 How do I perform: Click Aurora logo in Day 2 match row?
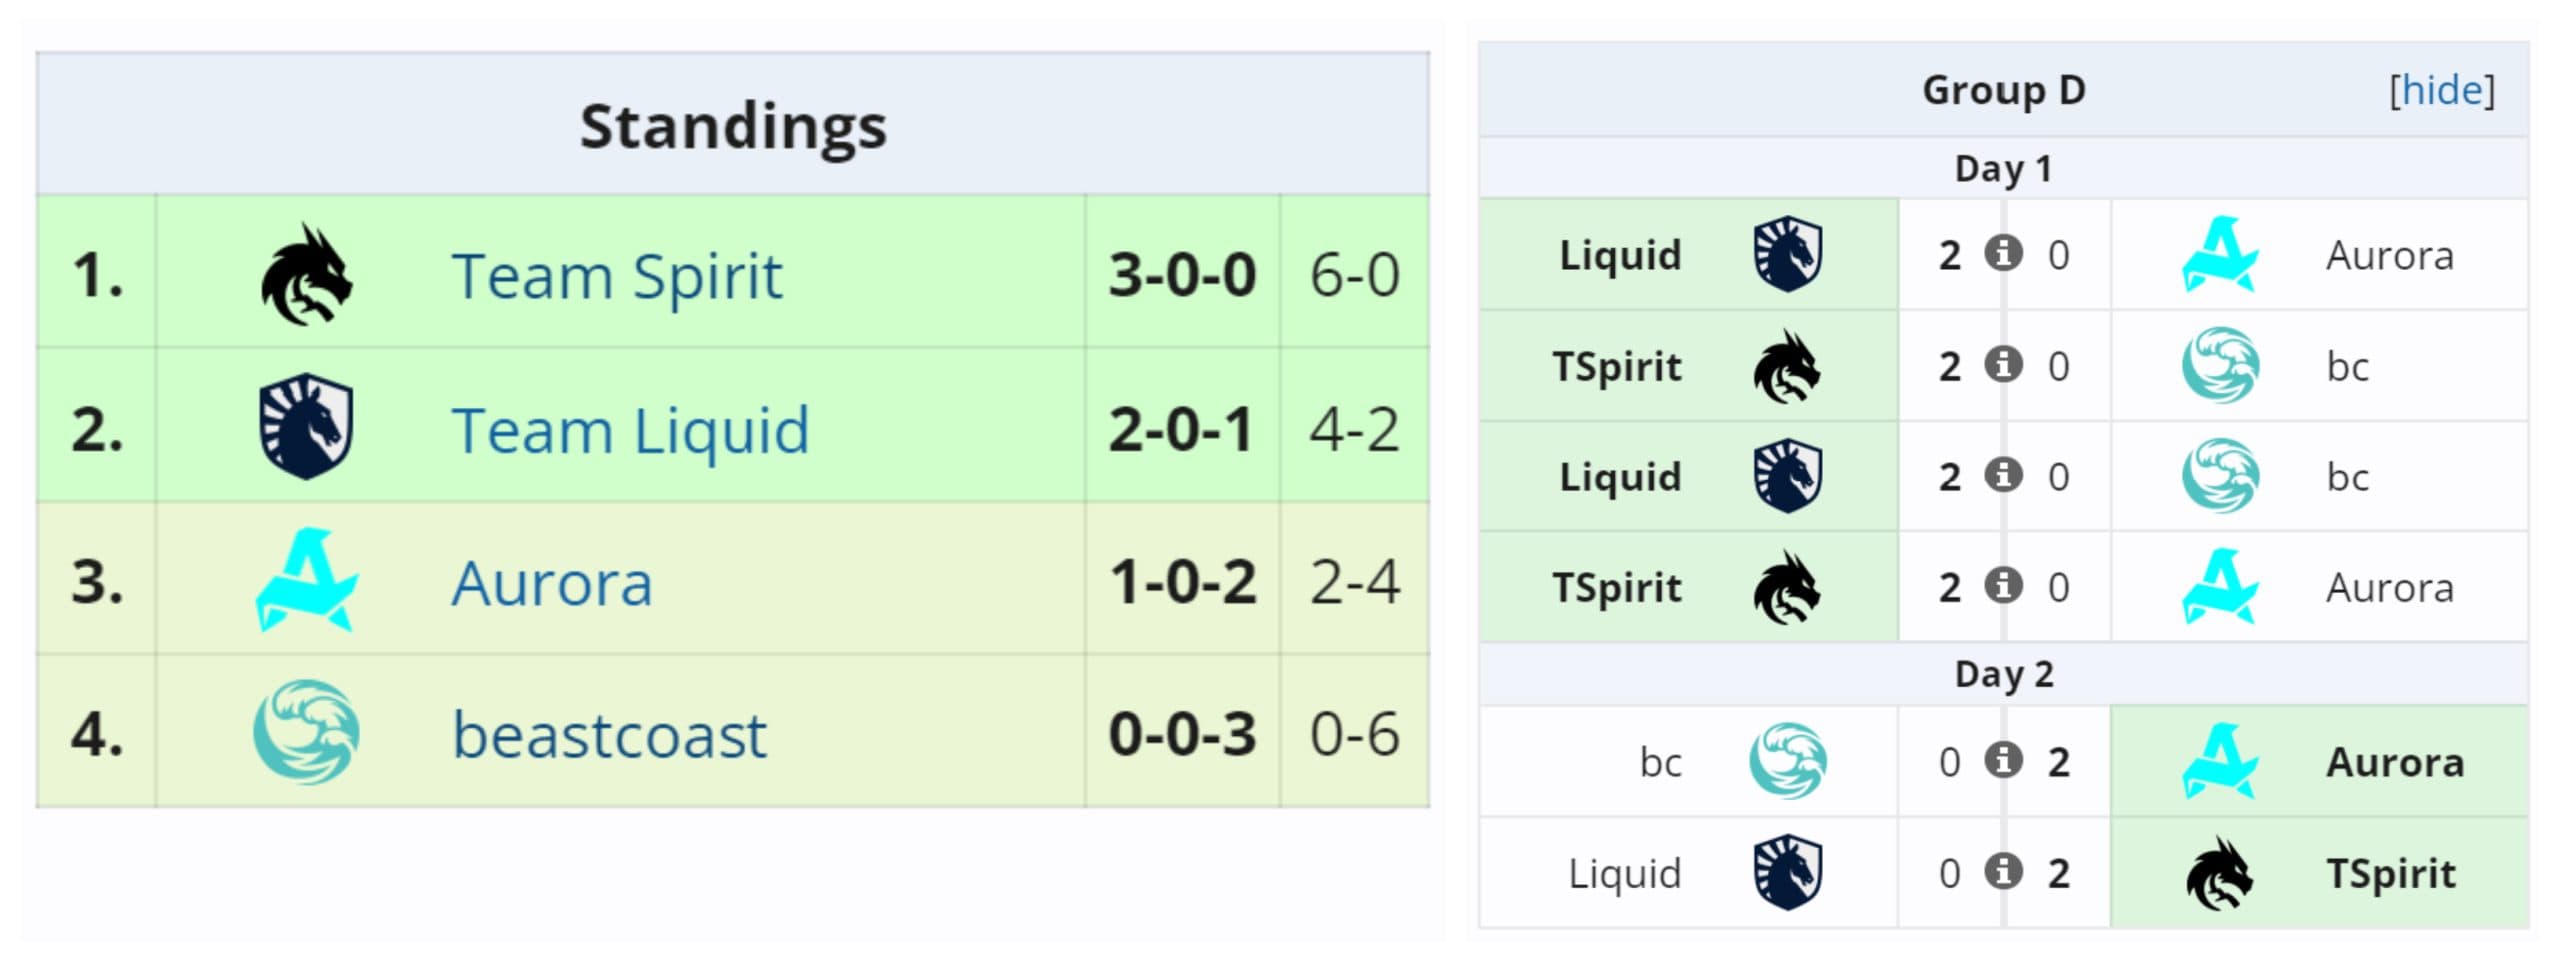tap(2219, 762)
